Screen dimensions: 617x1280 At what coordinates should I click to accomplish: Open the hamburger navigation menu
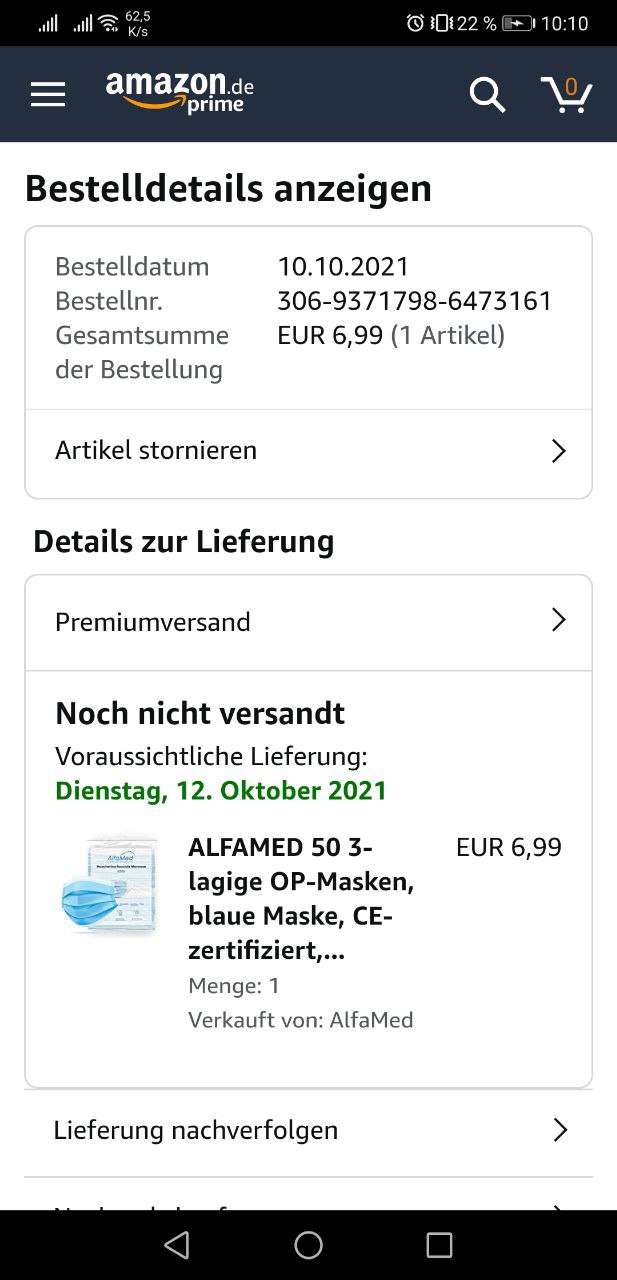[47, 95]
